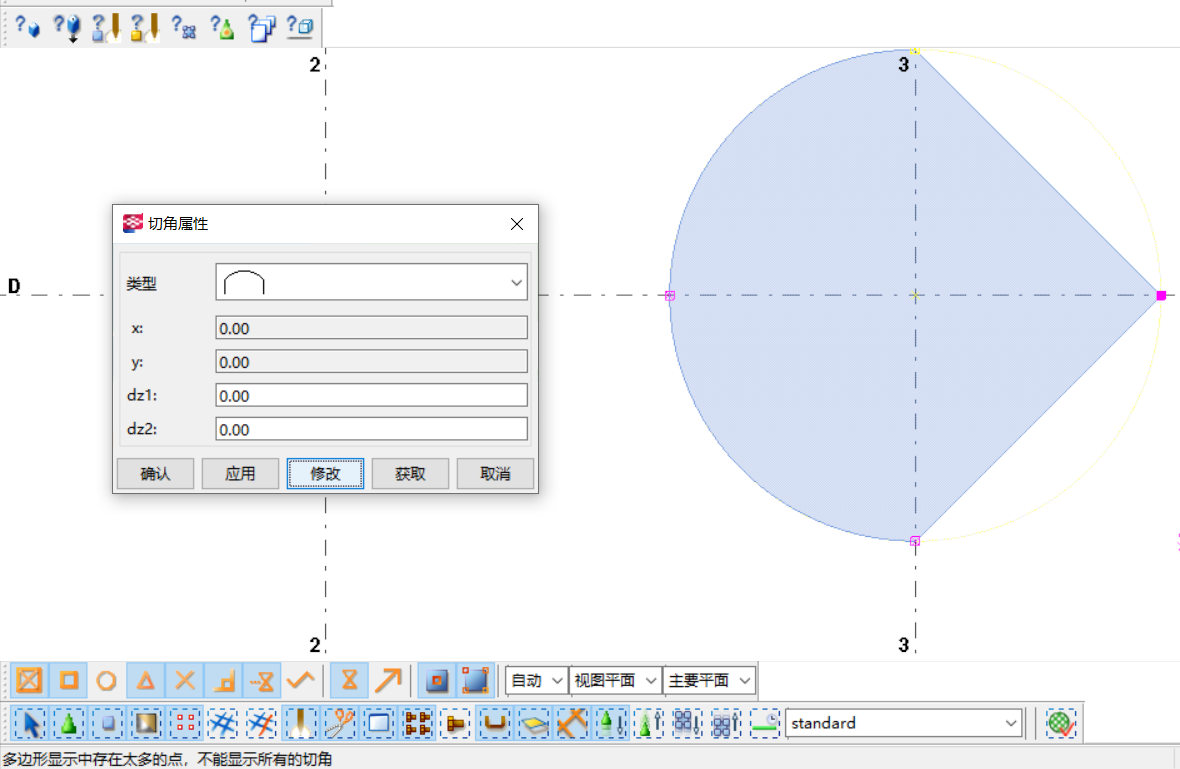Click the dz1 input field
The image size is (1180, 769).
pyautogui.click(x=372, y=396)
